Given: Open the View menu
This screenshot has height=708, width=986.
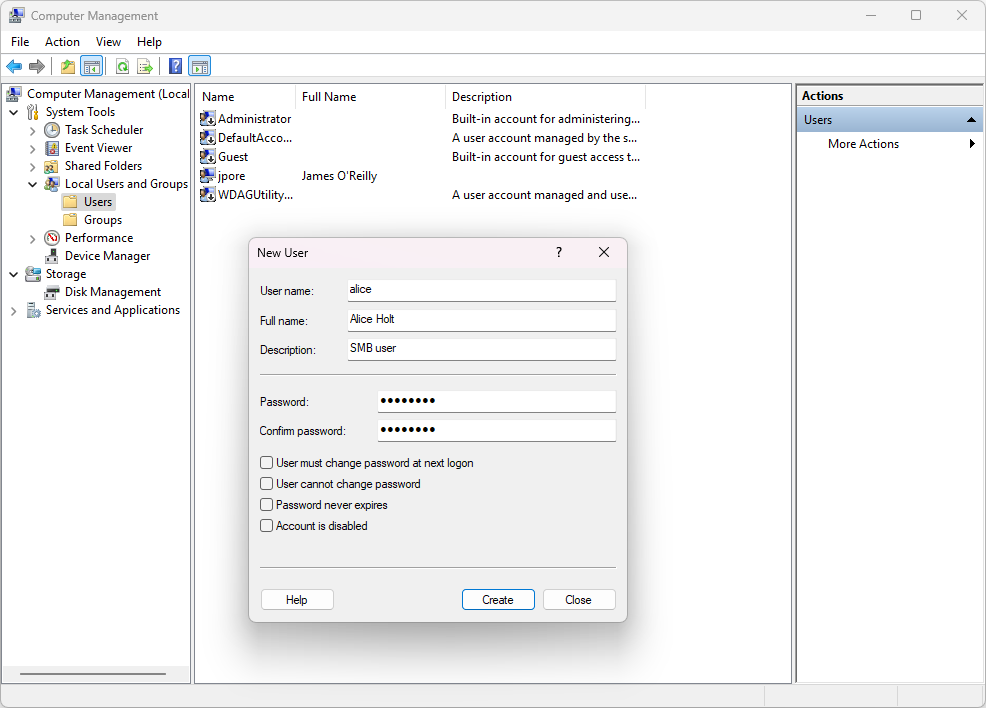Looking at the screenshot, I should [108, 41].
